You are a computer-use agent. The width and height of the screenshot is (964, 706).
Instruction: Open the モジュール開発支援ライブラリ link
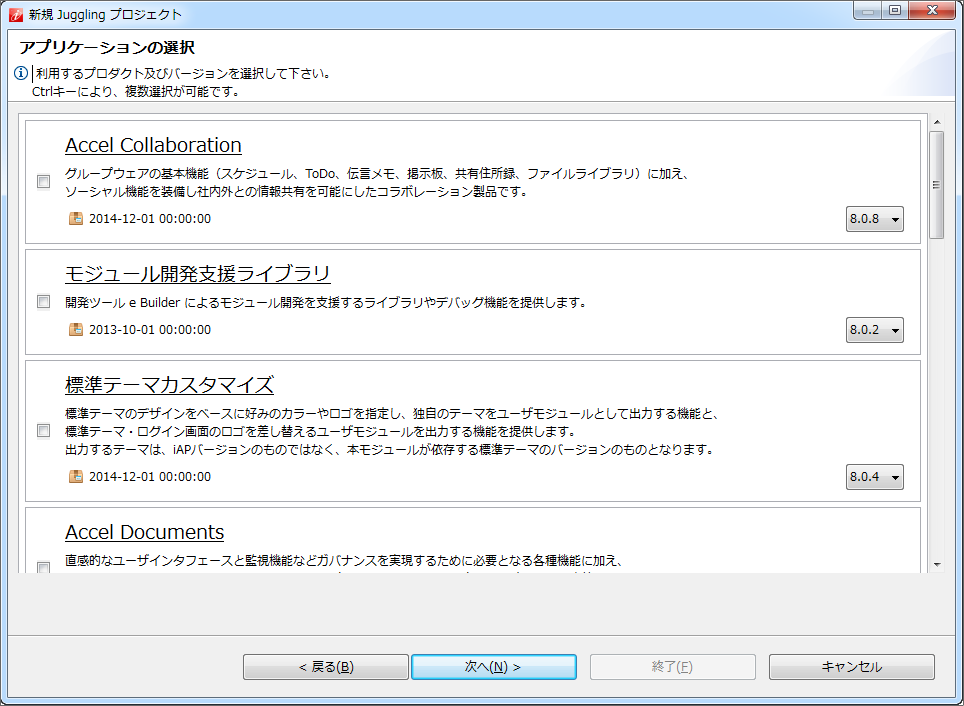point(198,274)
